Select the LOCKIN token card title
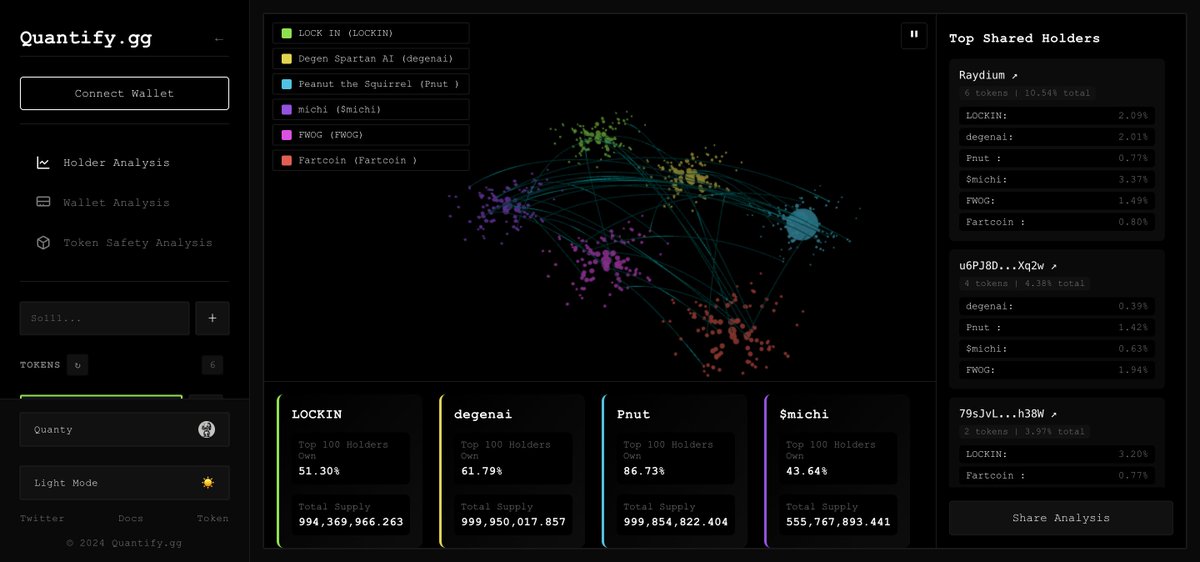 (316, 414)
